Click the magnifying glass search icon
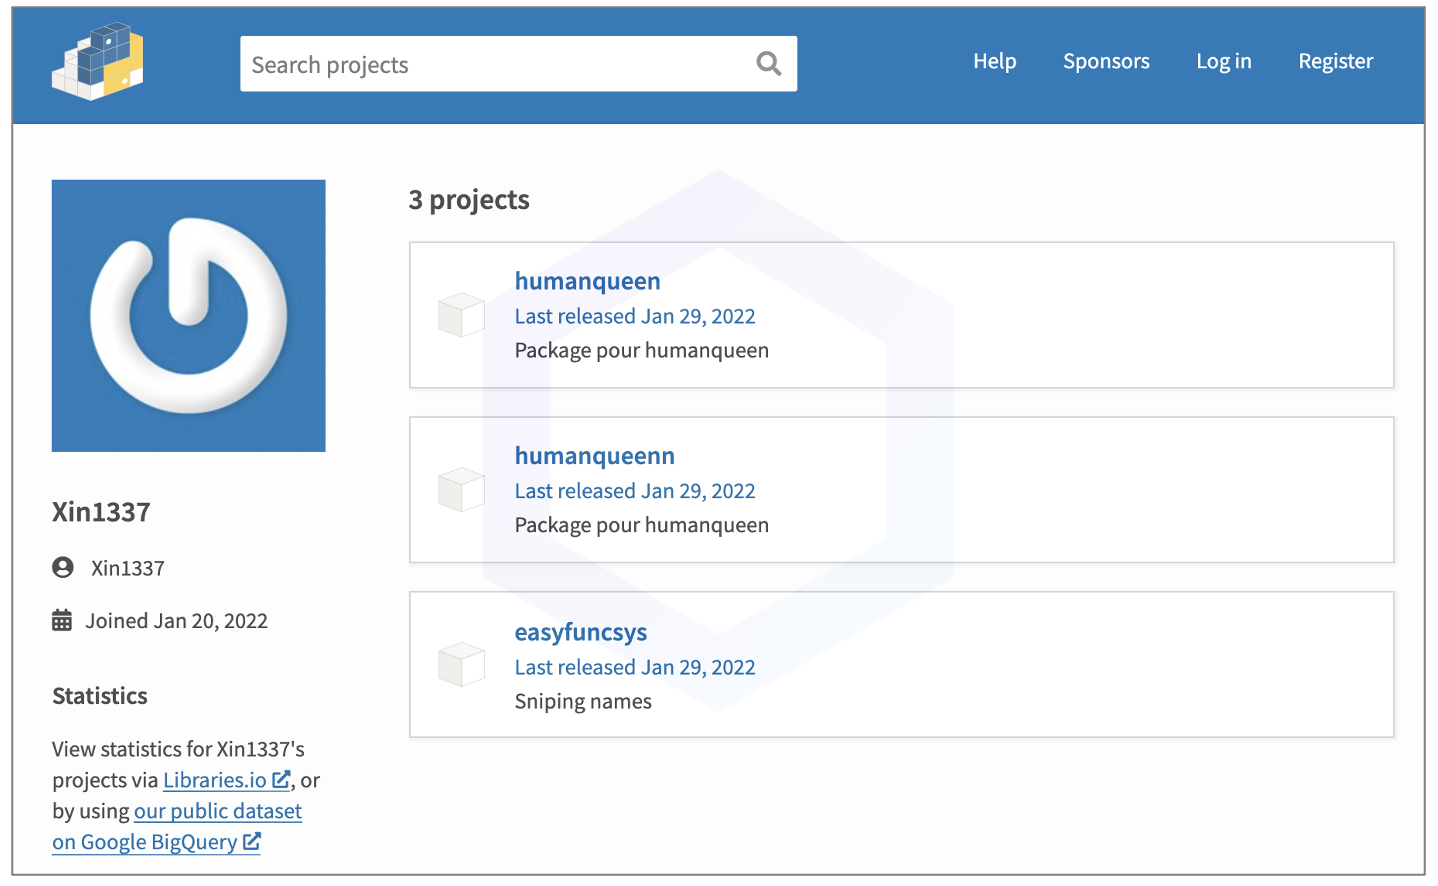 [x=768, y=64]
